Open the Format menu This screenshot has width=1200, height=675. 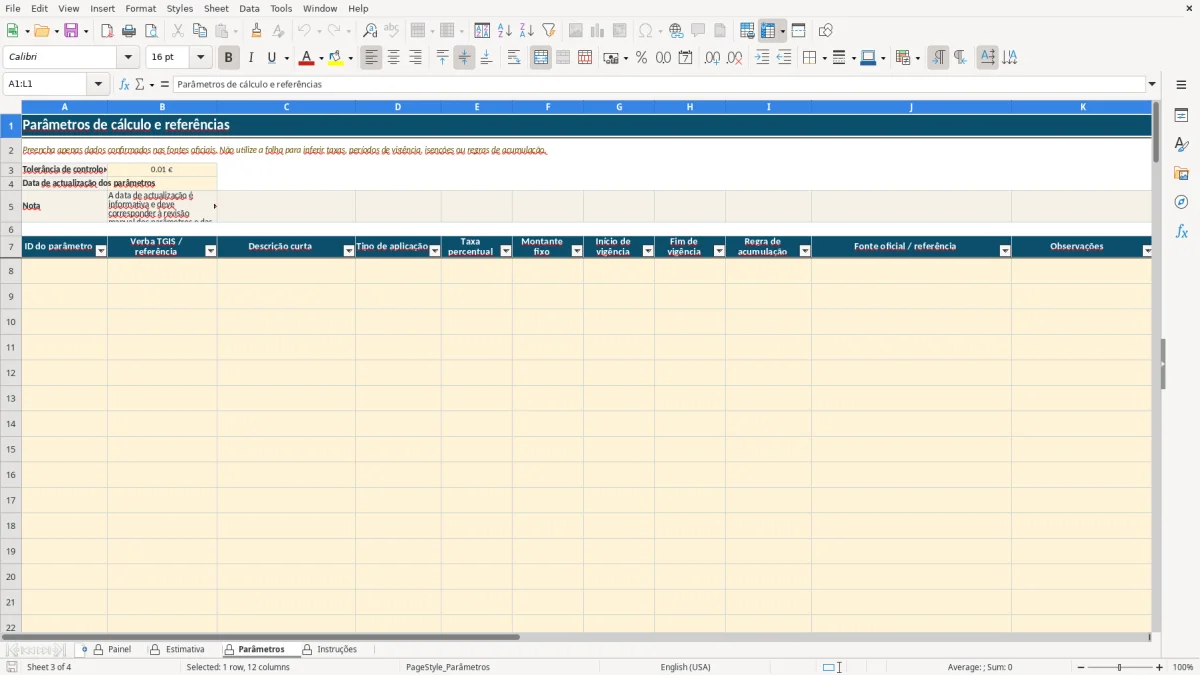click(140, 8)
